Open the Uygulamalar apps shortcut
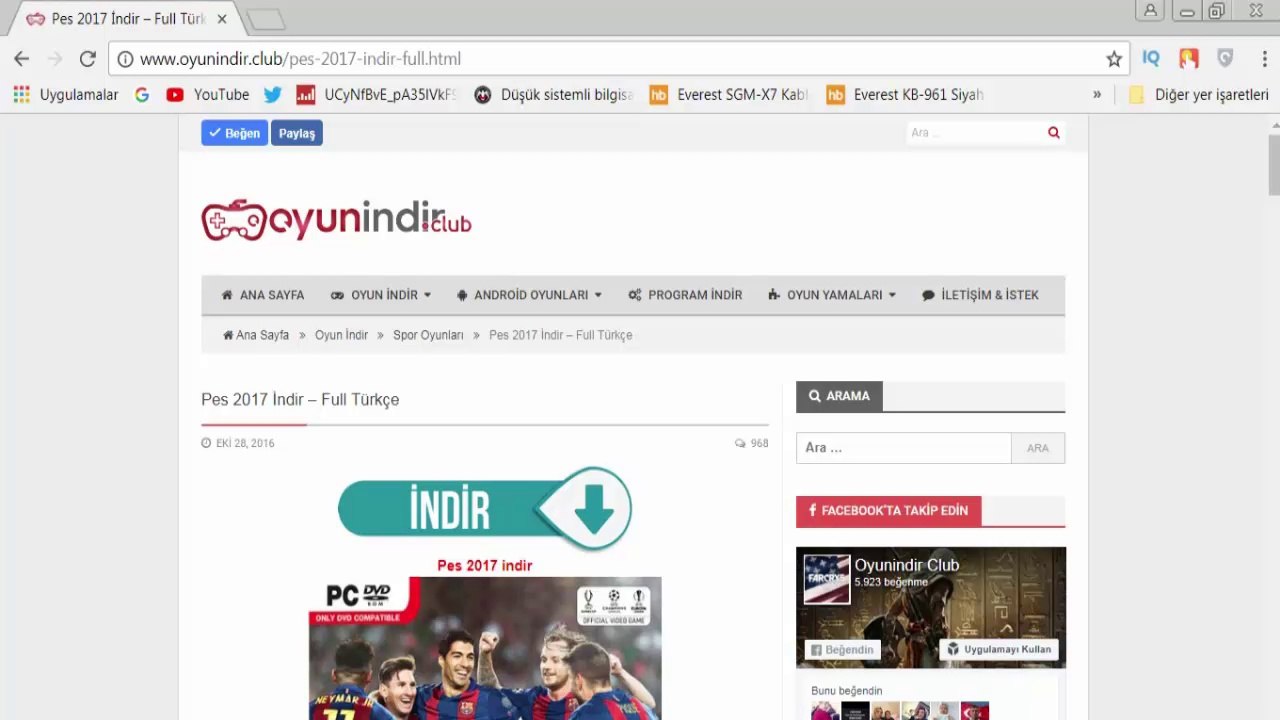Viewport: 1280px width, 720px height. pos(66,95)
